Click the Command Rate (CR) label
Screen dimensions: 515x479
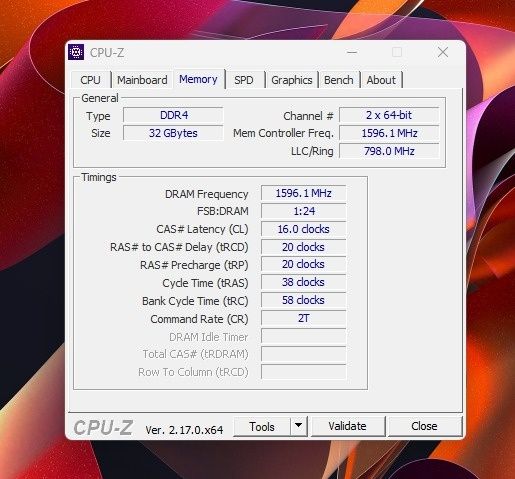coord(199,319)
